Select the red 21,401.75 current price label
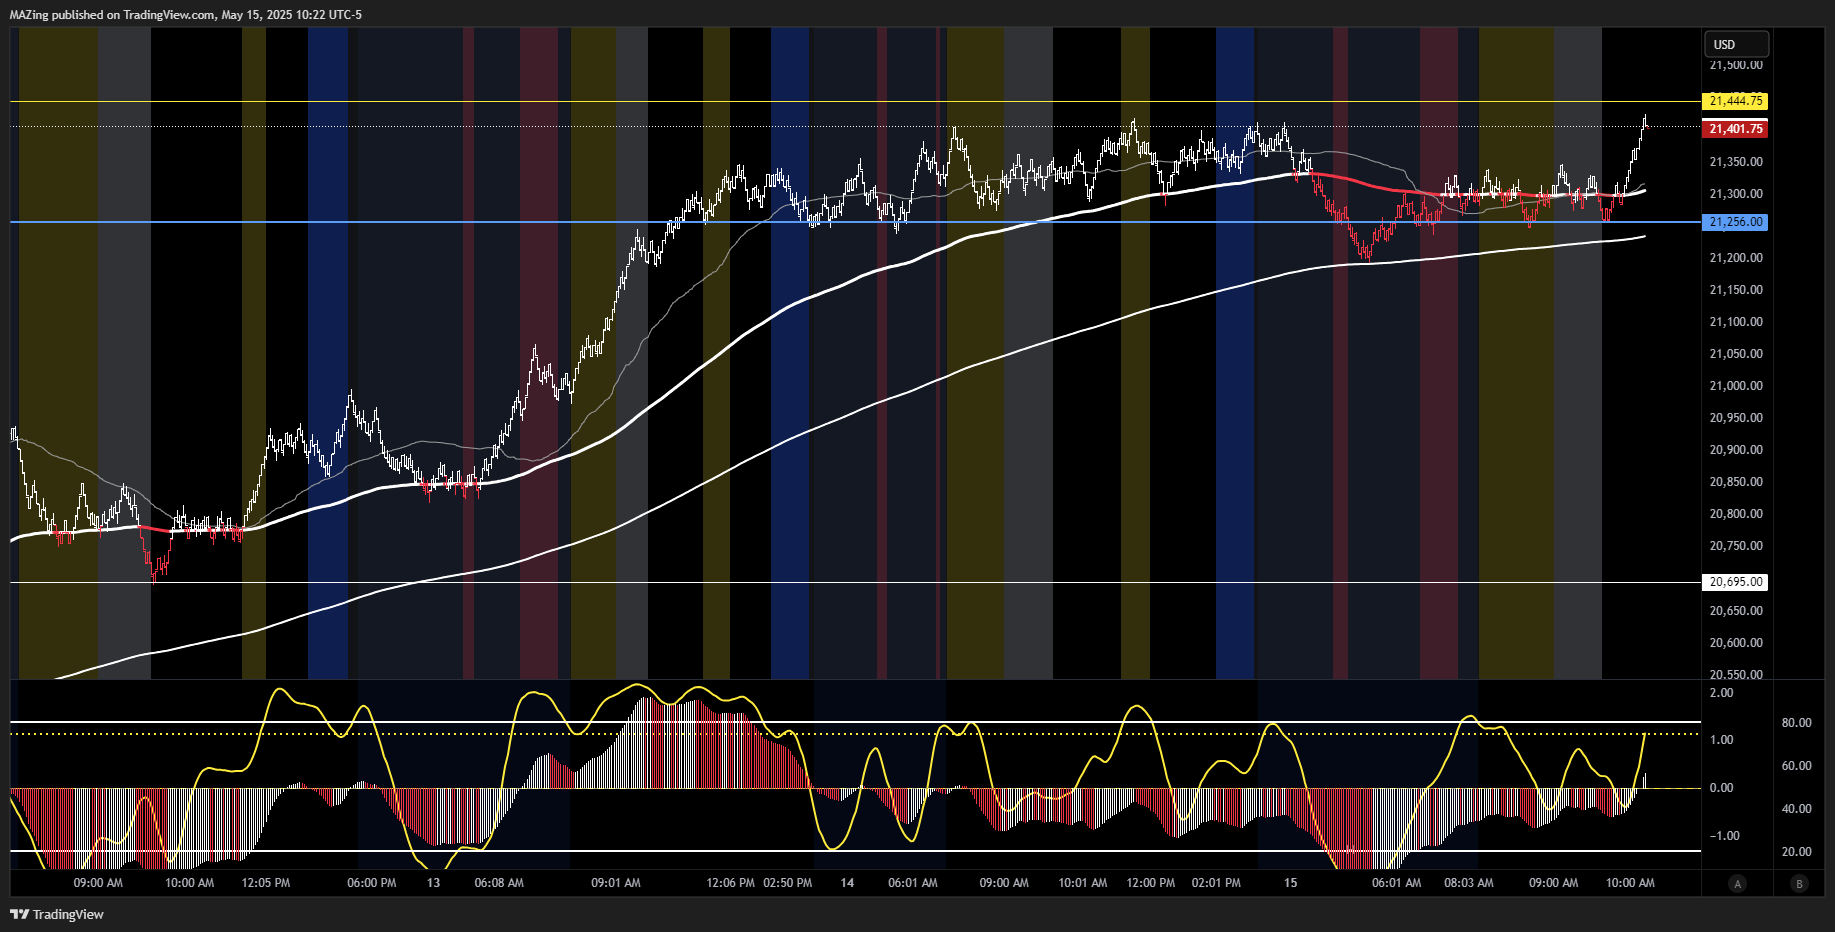1835x932 pixels. [x=1735, y=129]
